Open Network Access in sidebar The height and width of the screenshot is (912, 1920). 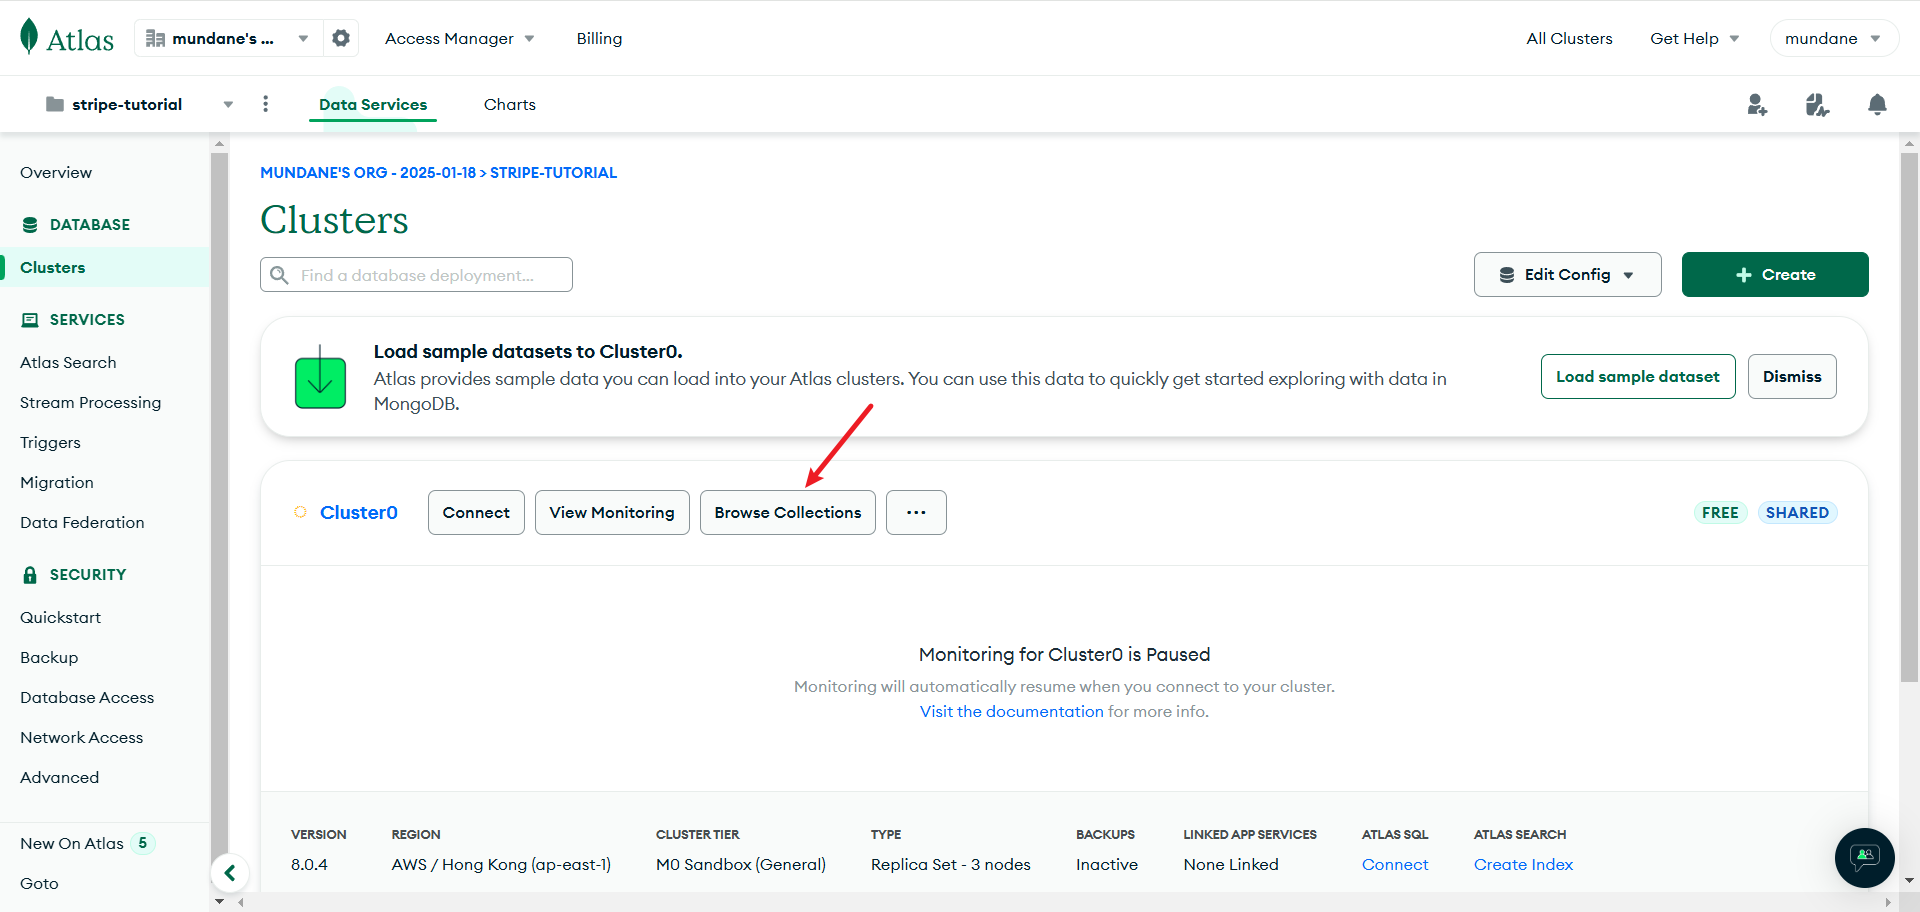[81, 737]
